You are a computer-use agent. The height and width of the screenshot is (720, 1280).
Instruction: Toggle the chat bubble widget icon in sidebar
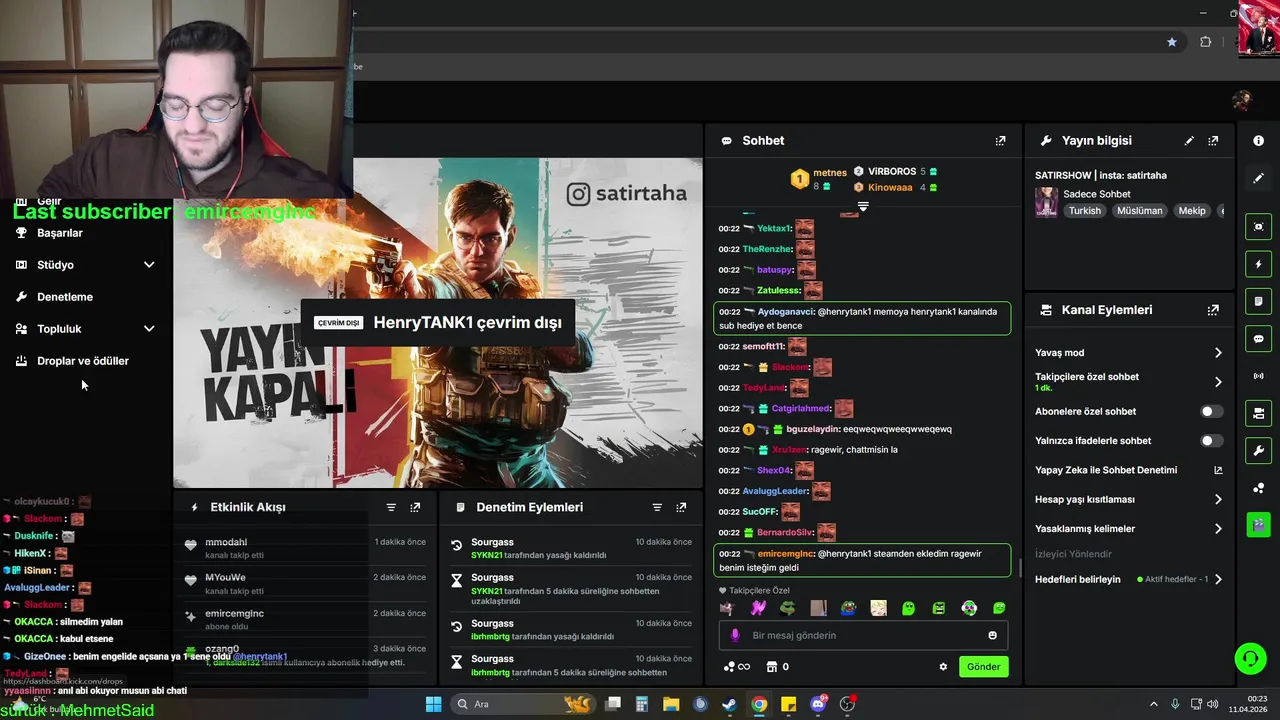click(x=1258, y=338)
